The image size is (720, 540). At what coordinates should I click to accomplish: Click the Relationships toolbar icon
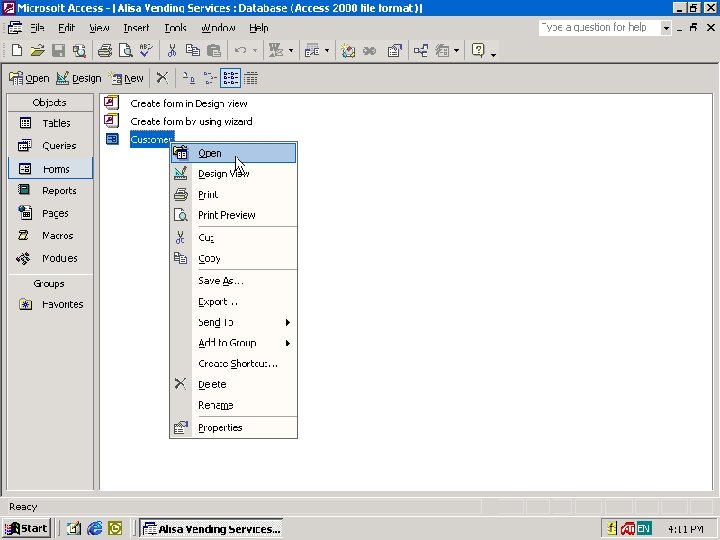pos(421,51)
